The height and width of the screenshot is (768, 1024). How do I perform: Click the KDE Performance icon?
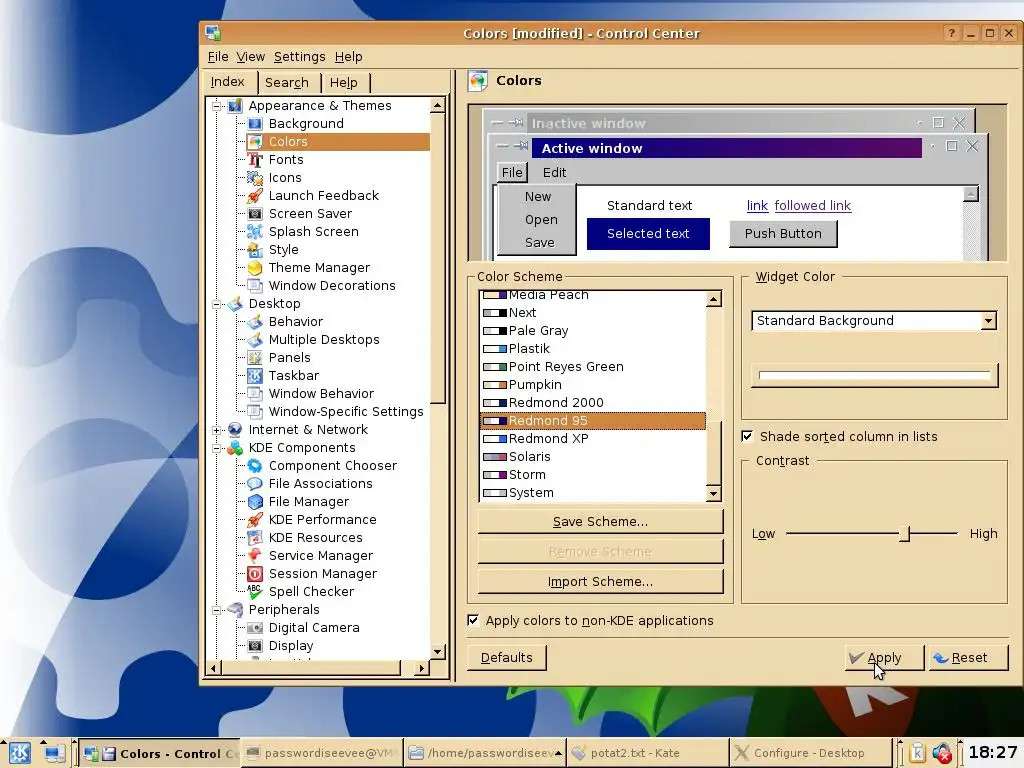pos(255,520)
